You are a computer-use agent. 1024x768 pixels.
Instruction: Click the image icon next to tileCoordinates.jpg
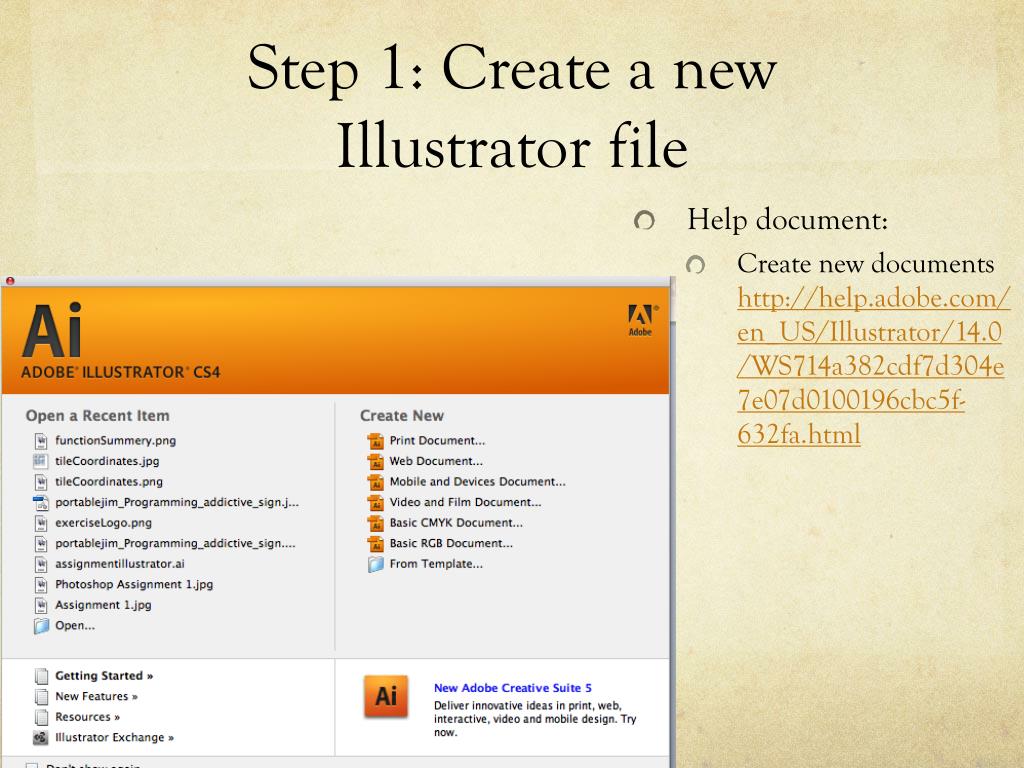coord(40,461)
